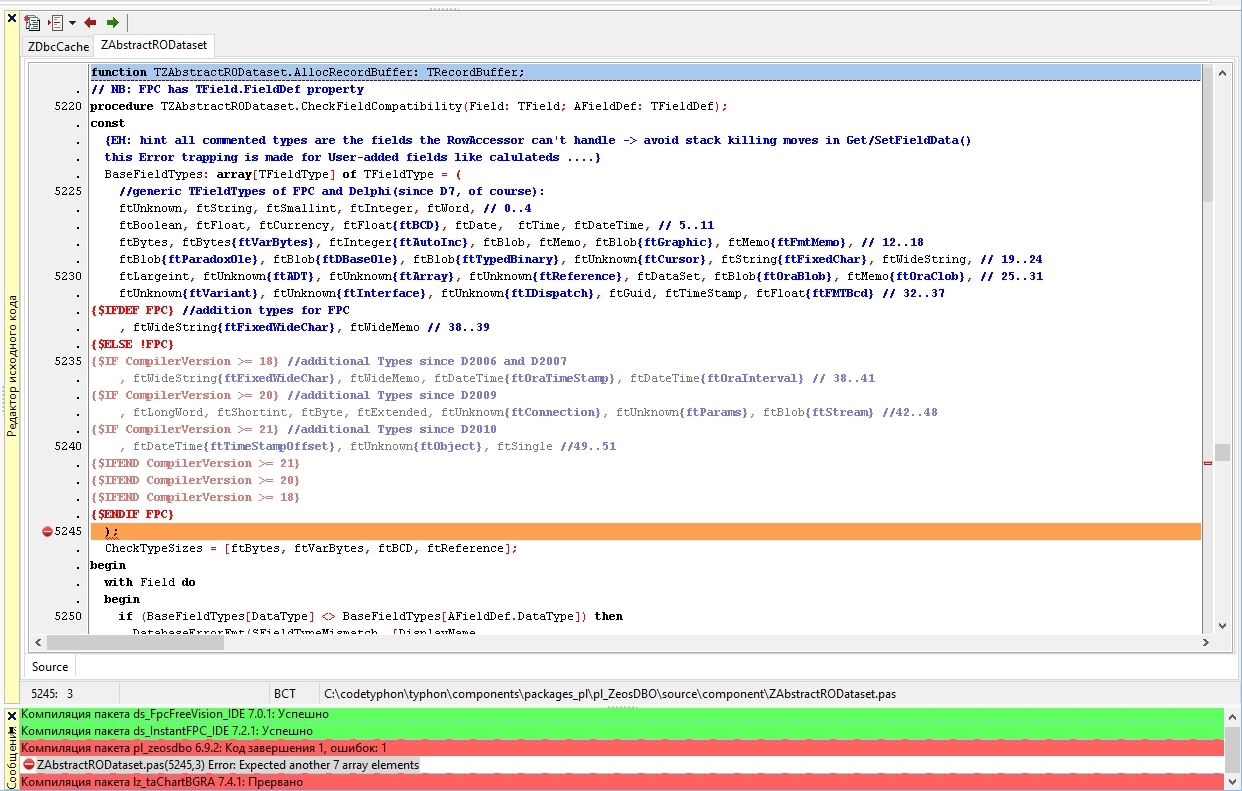Click the vertical scrollbar down arrow
Viewport: 1242px width, 791px height.
1222,625
